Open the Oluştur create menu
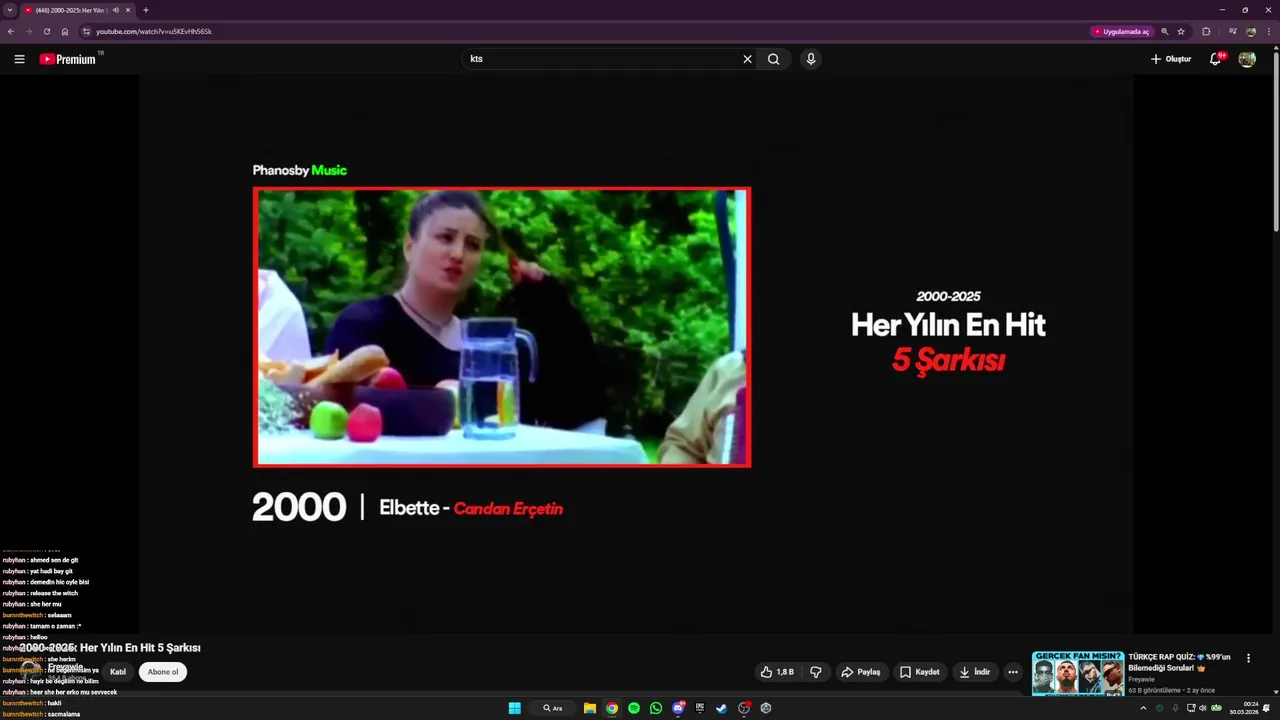1280x720 pixels. pyautogui.click(x=1171, y=59)
